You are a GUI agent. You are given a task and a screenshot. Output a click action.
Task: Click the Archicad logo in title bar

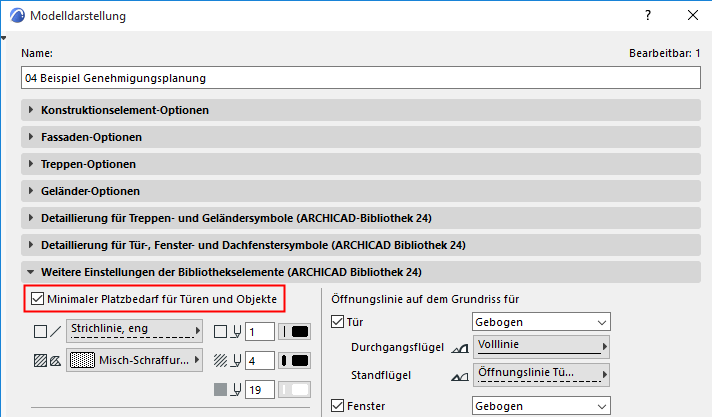pos(17,15)
